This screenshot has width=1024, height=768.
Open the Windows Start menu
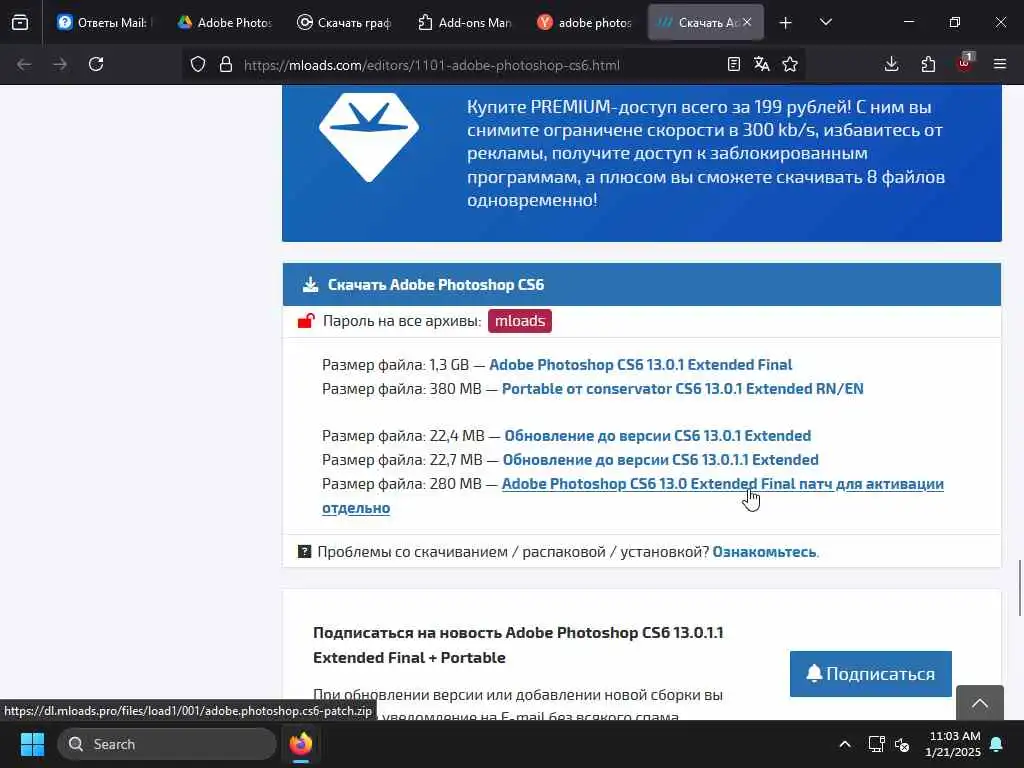coord(32,744)
